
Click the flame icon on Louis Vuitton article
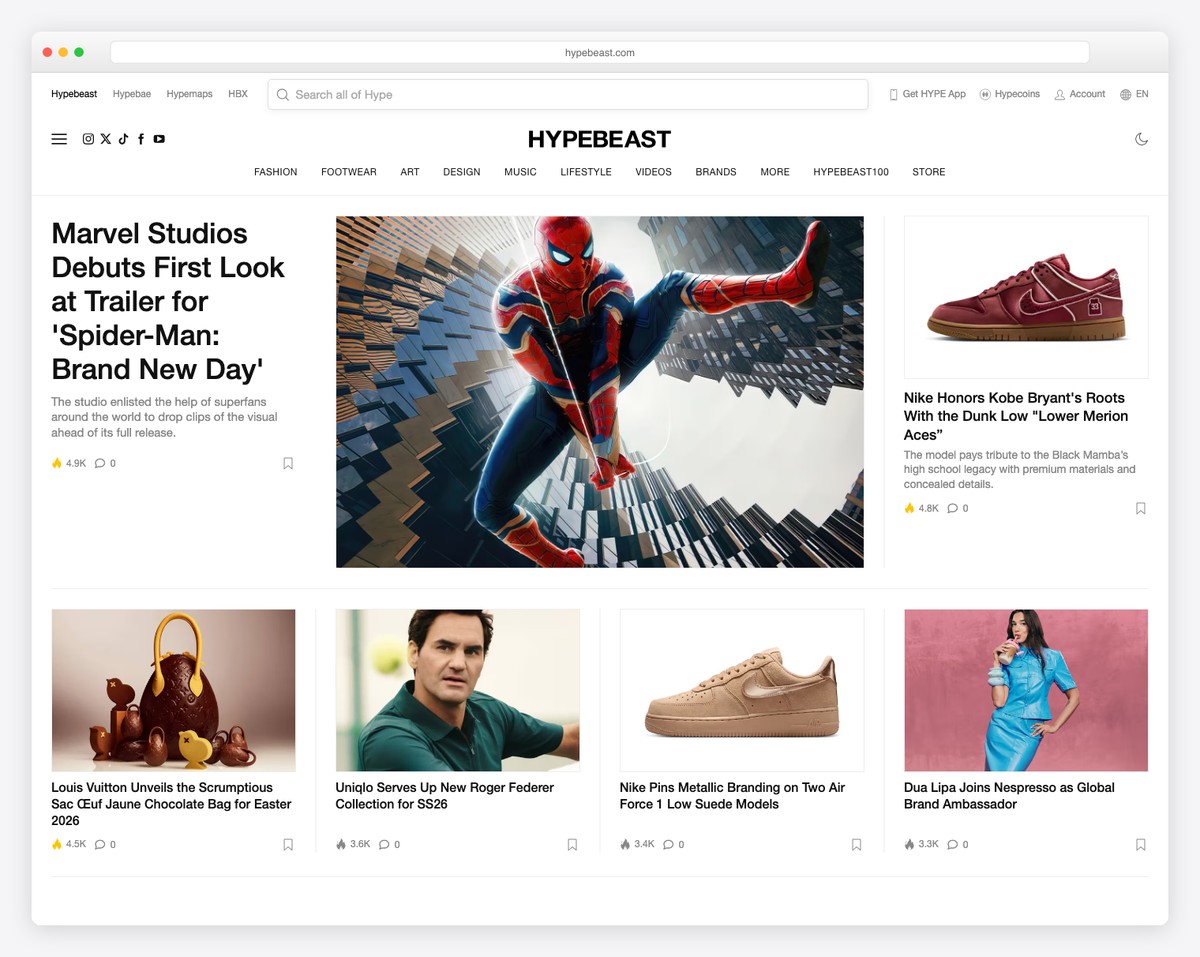coord(57,844)
